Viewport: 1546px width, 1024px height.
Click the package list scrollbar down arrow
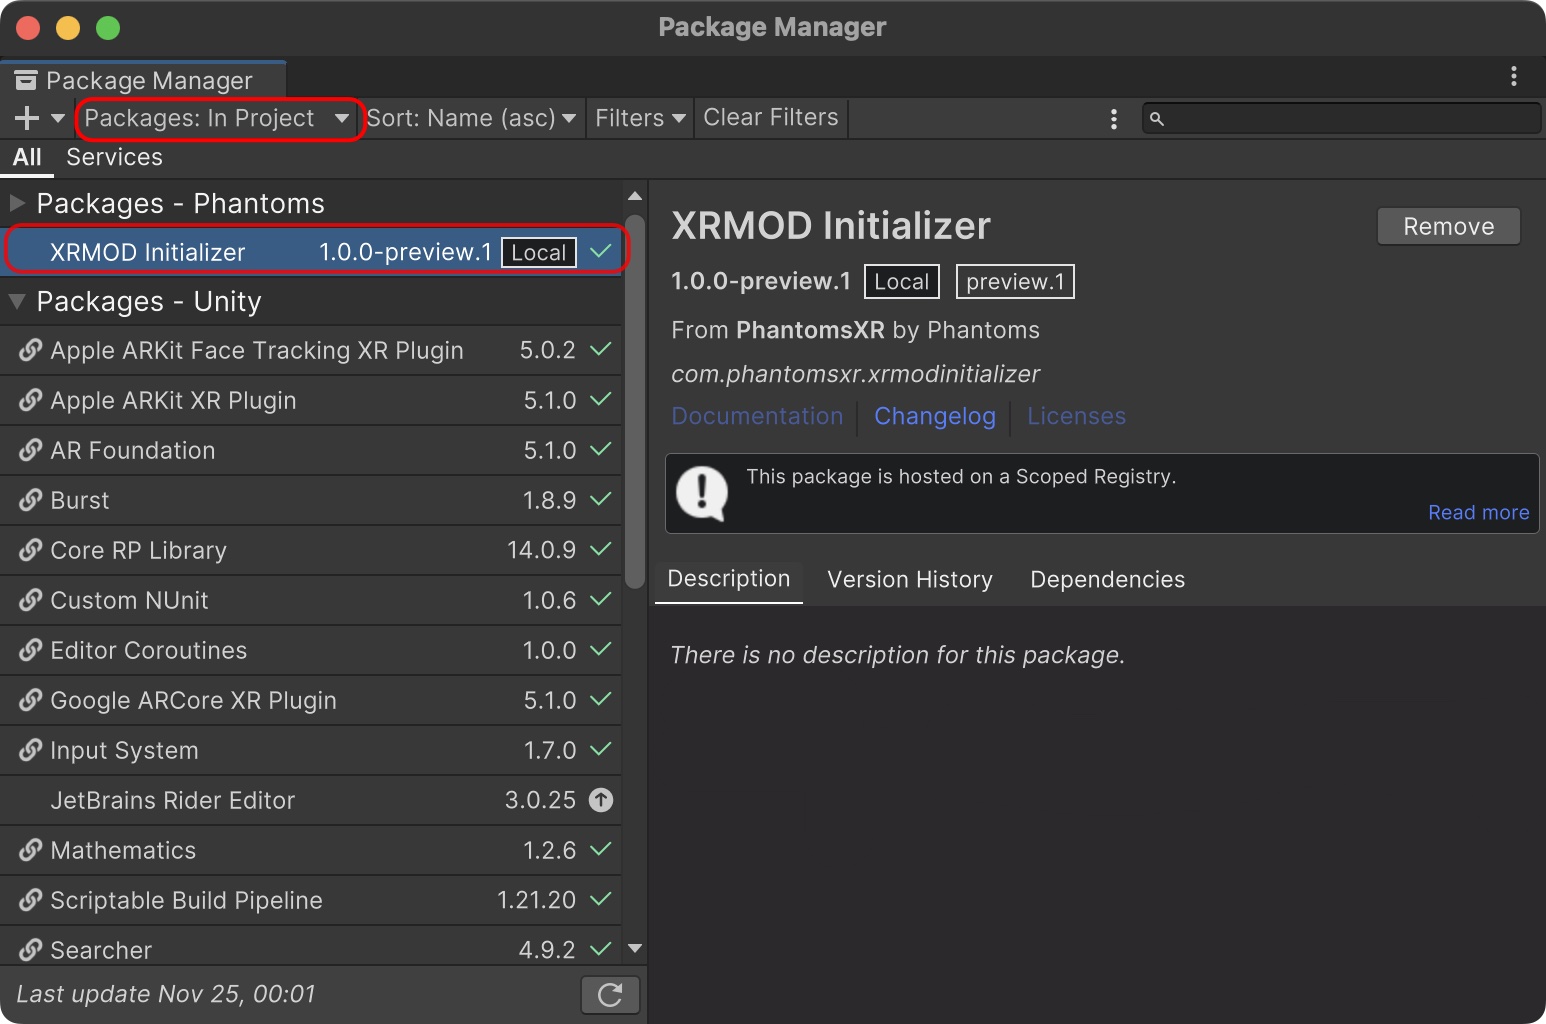635,948
